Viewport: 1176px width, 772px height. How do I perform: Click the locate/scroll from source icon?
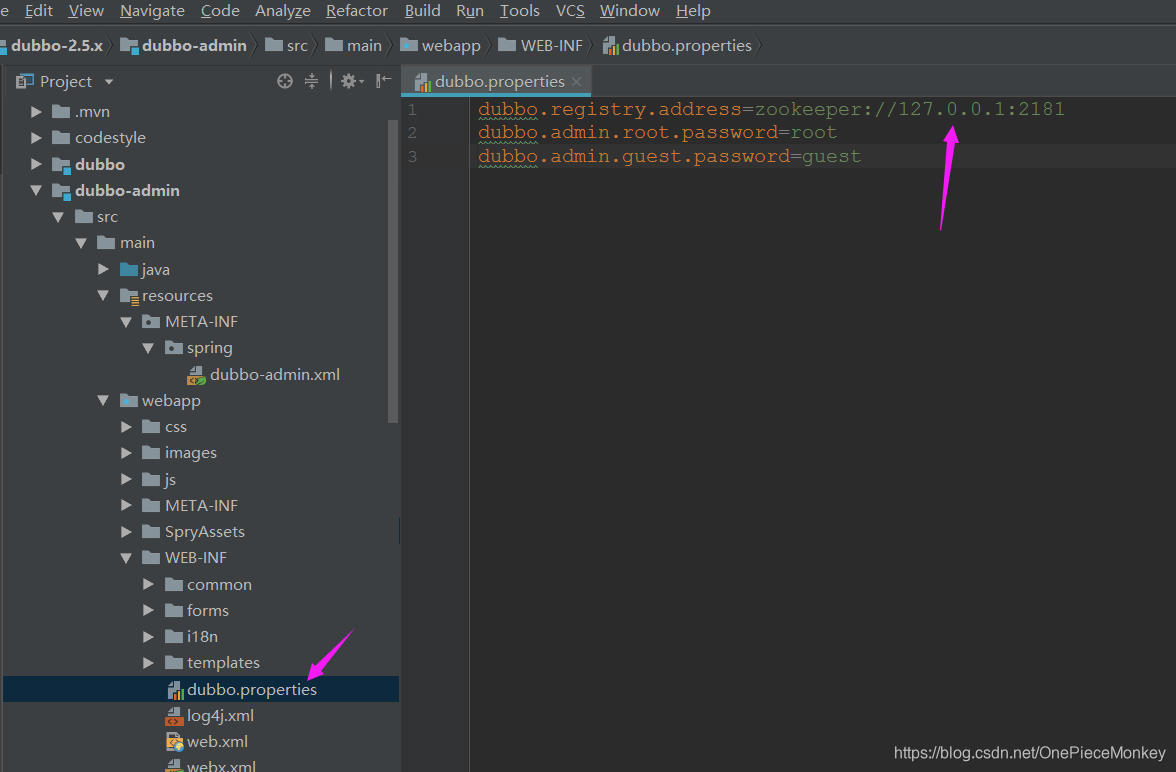coord(285,81)
